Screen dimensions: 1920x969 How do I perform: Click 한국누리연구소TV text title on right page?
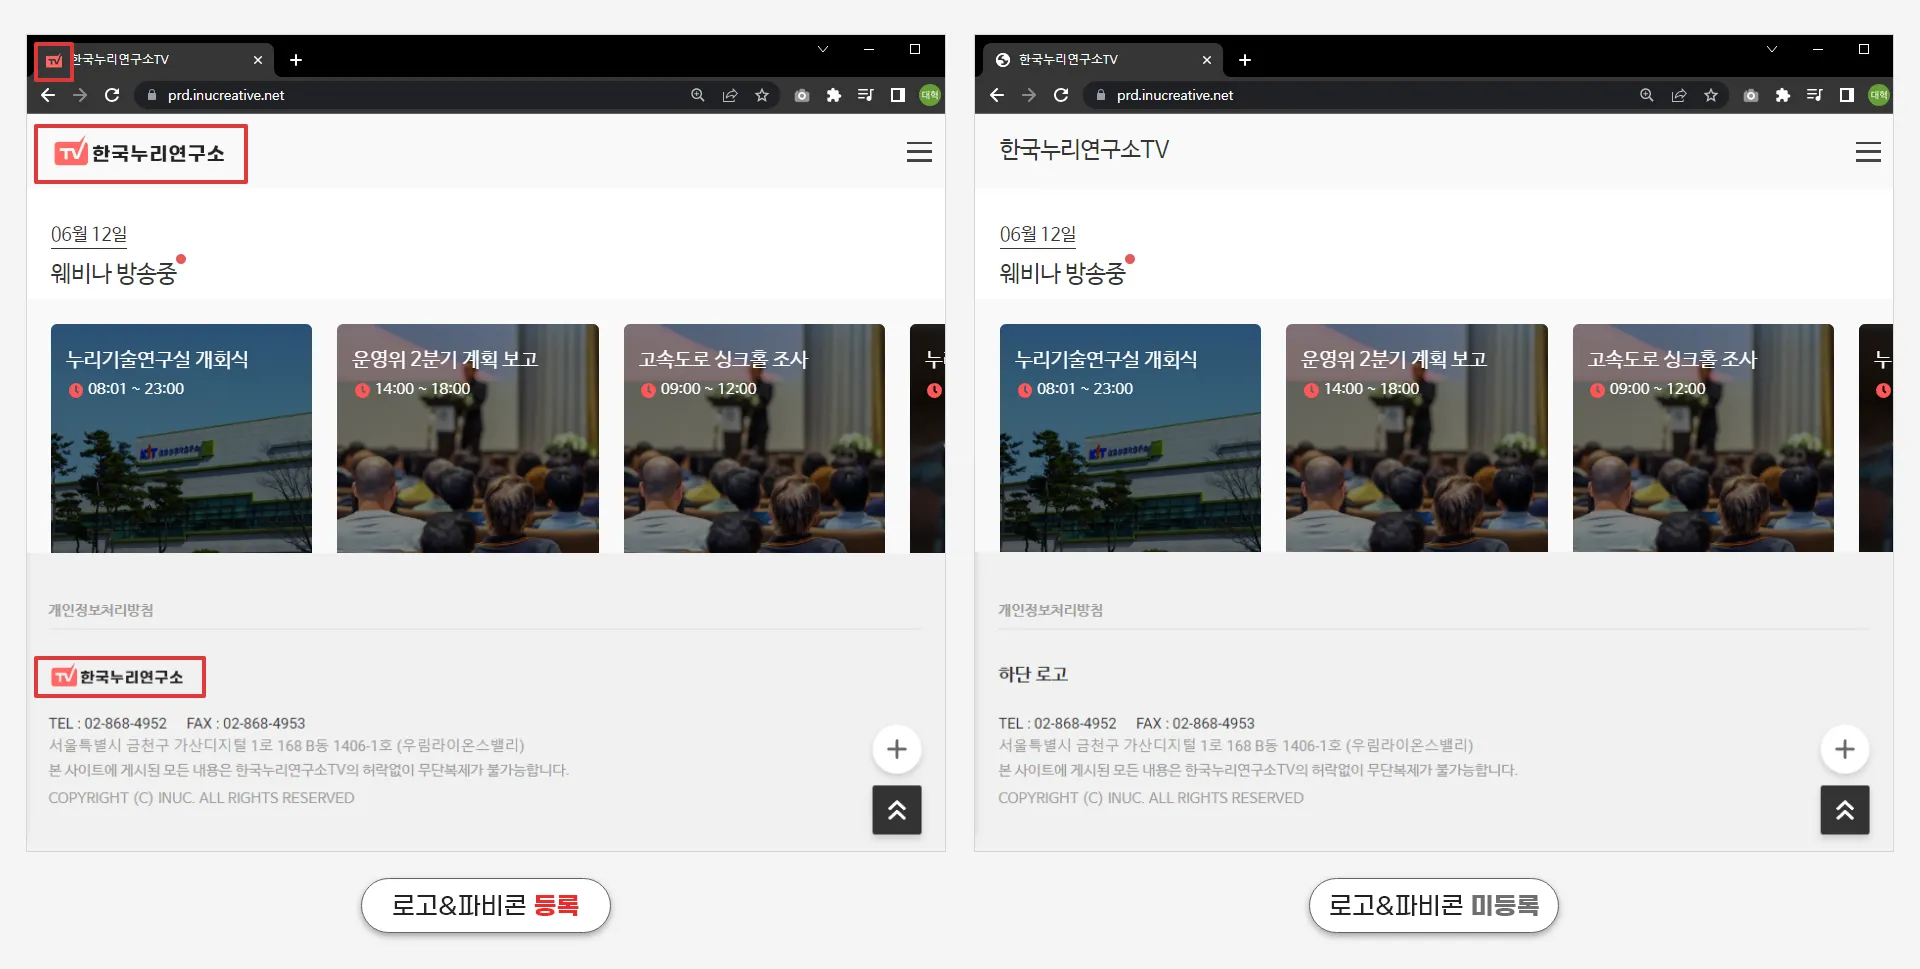(1084, 150)
